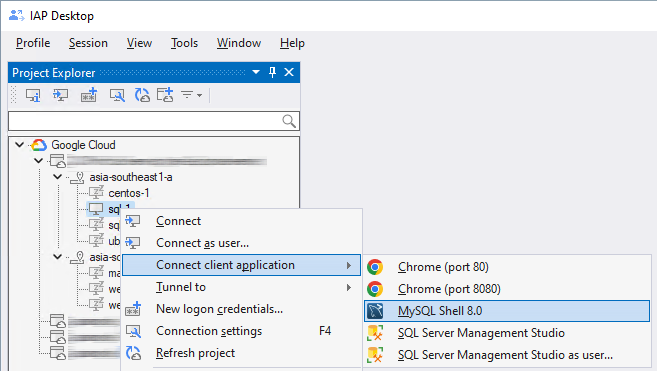Launch Chrome (port 8080) client

[507, 289]
